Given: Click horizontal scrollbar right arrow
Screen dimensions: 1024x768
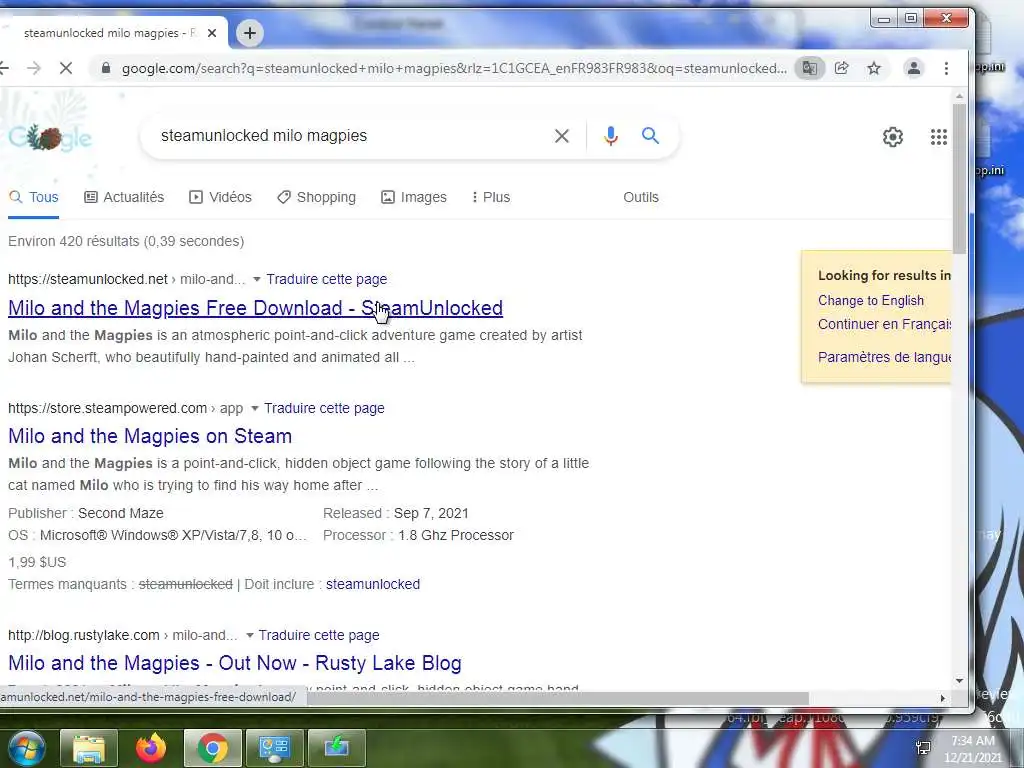Looking at the screenshot, I should [942, 698].
